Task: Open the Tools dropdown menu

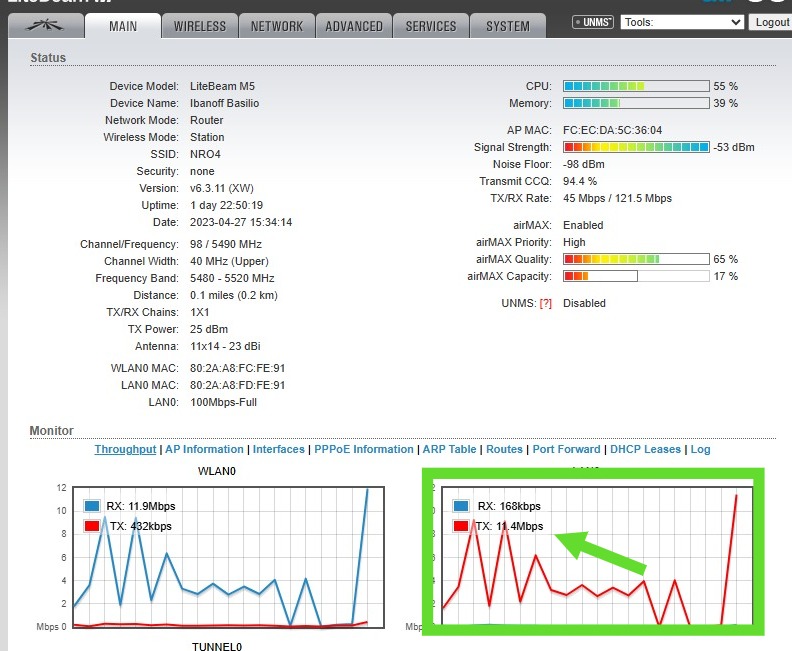Action: pyautogui.click(x=682, y=22)
